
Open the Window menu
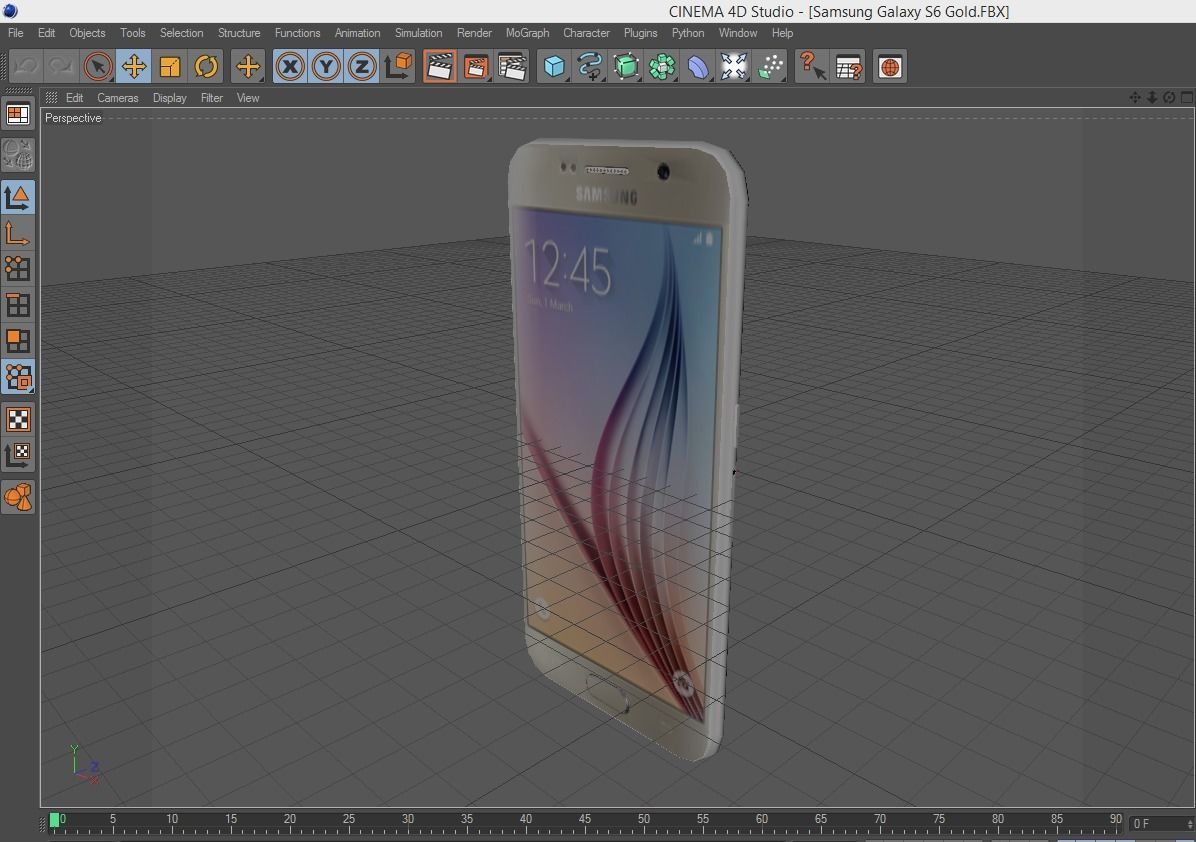[738, 33]
